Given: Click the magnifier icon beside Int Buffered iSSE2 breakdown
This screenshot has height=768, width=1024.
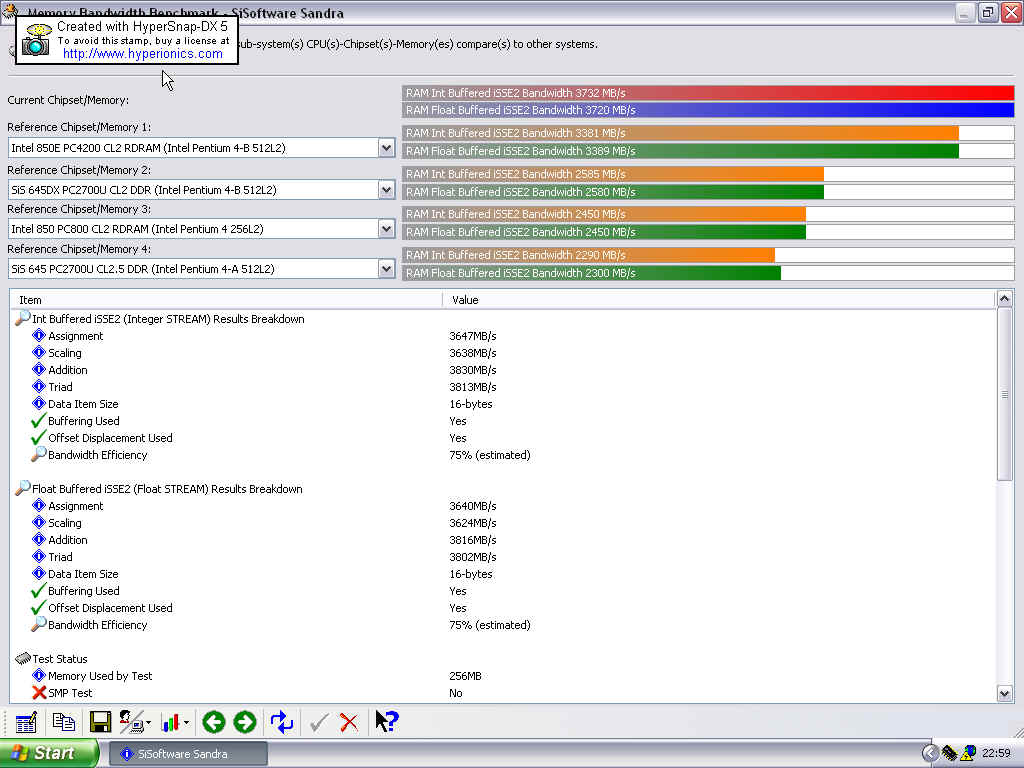Looking at the screenshot, I should 23,318.
